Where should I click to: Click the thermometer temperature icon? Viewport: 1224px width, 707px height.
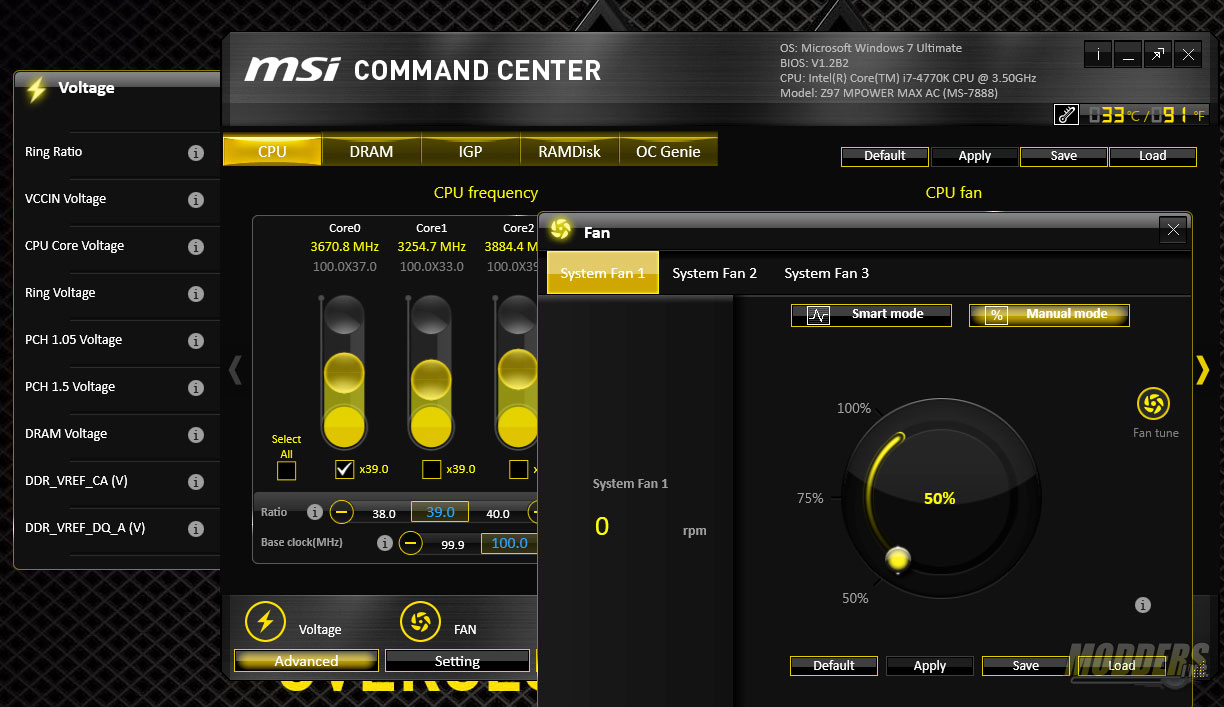(x=1066, y=115)
